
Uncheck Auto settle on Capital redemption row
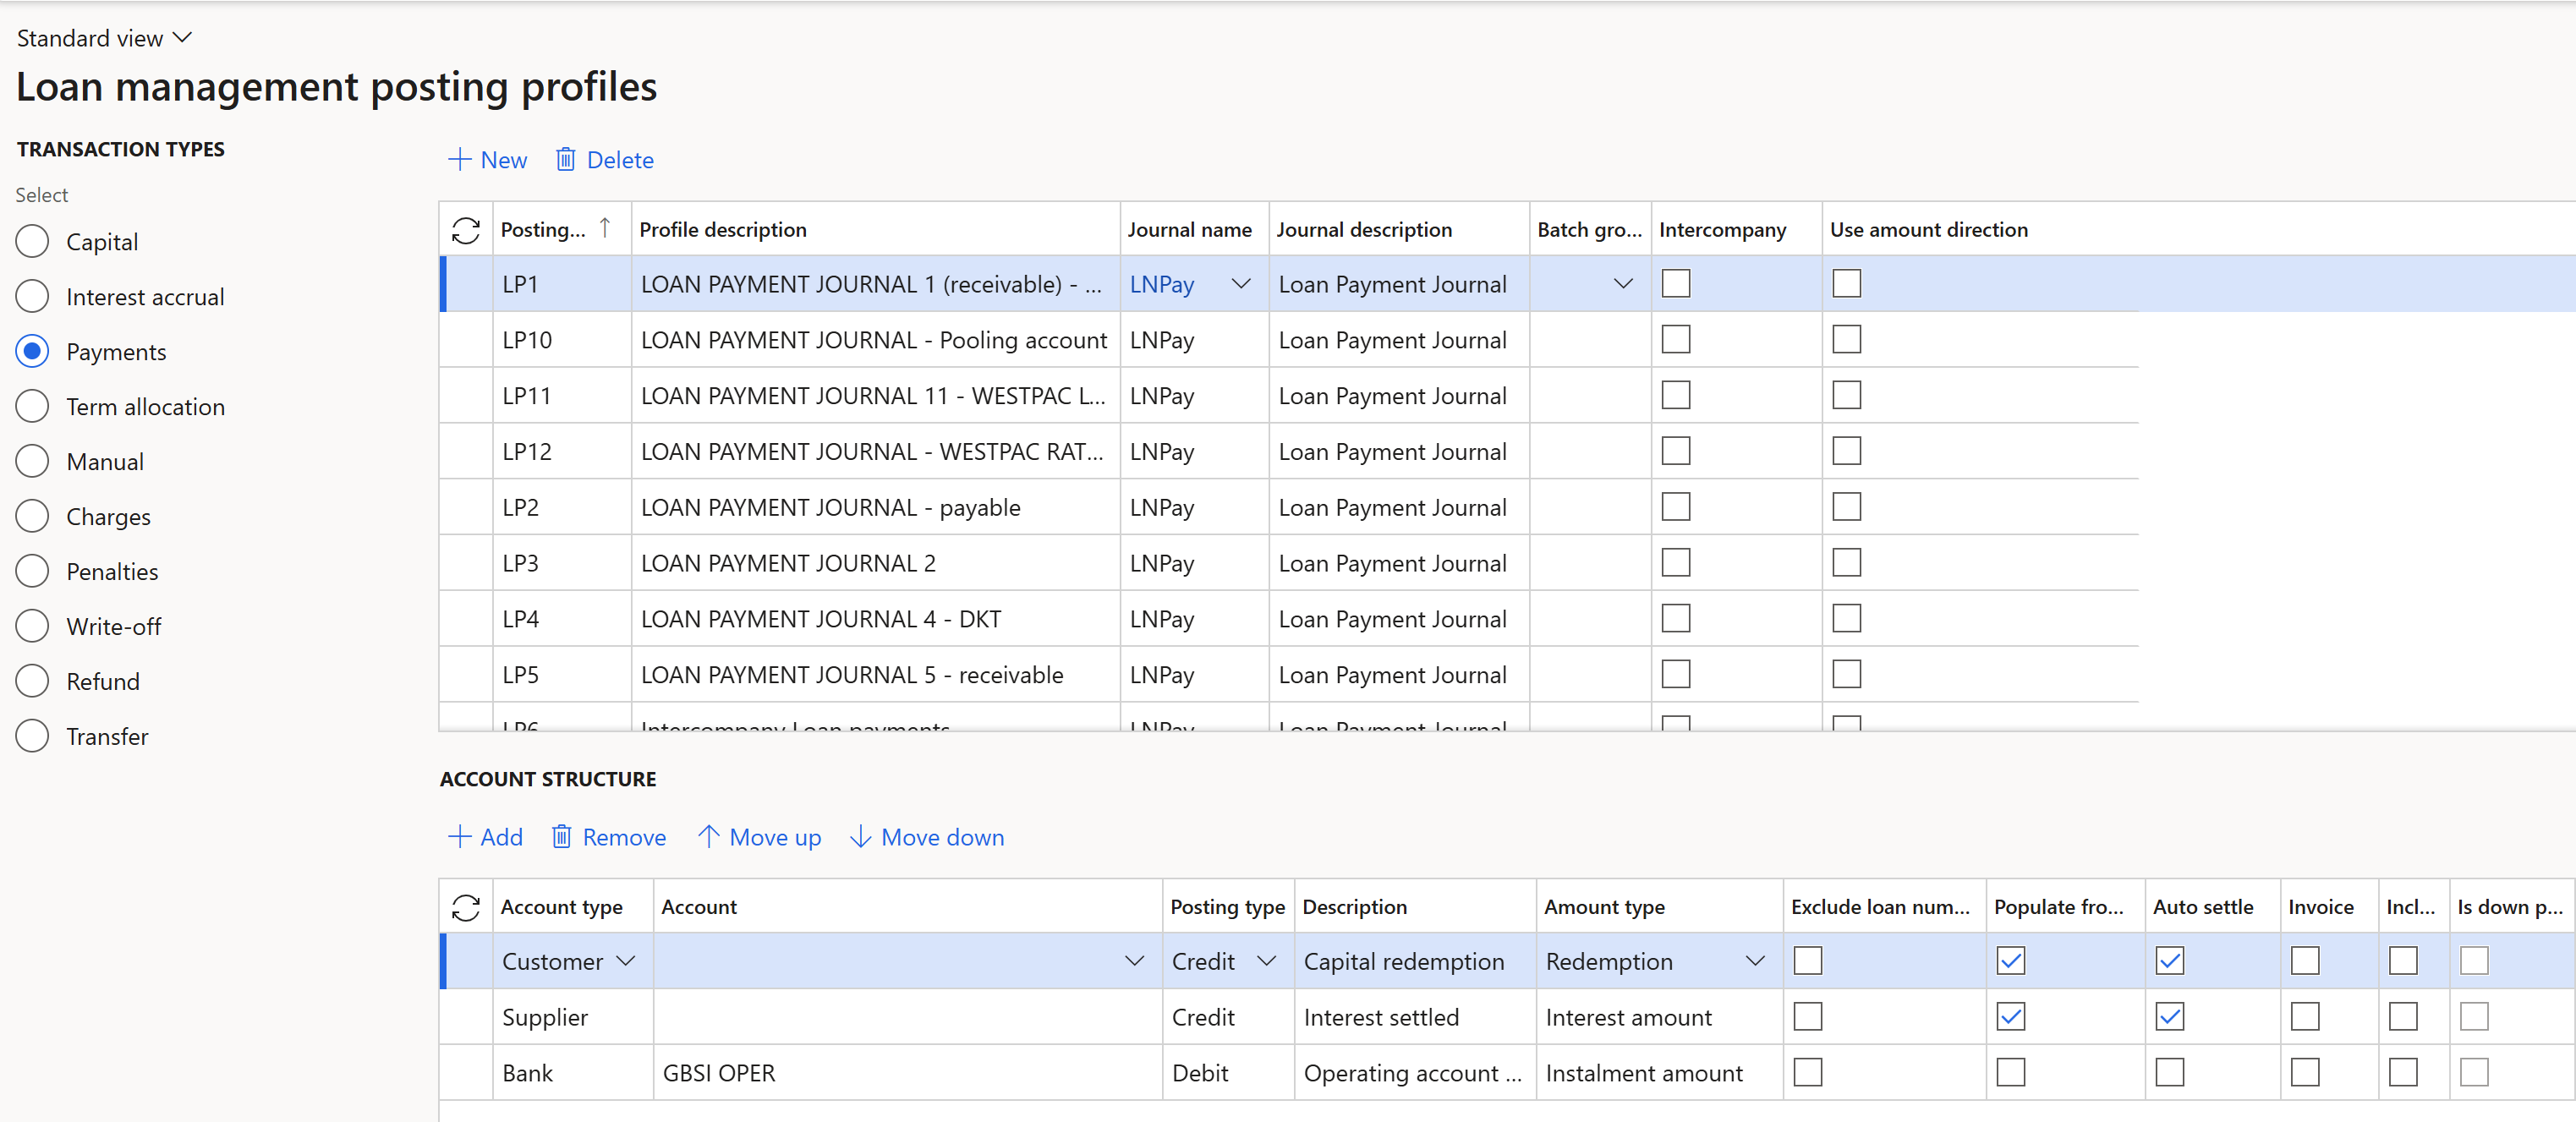(2169, 961)
